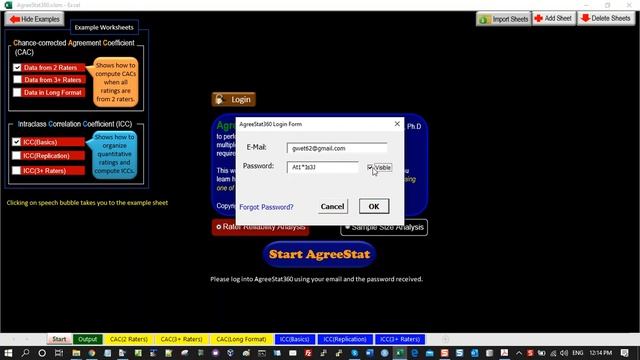Open FileZilla from the taskbar
This screenshot has height=360, width=640.
pyautogui.click(x=308, y=353)
